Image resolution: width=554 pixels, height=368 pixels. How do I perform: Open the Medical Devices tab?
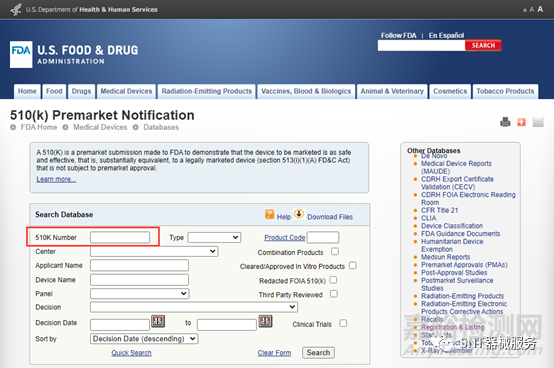pos(126,91)
